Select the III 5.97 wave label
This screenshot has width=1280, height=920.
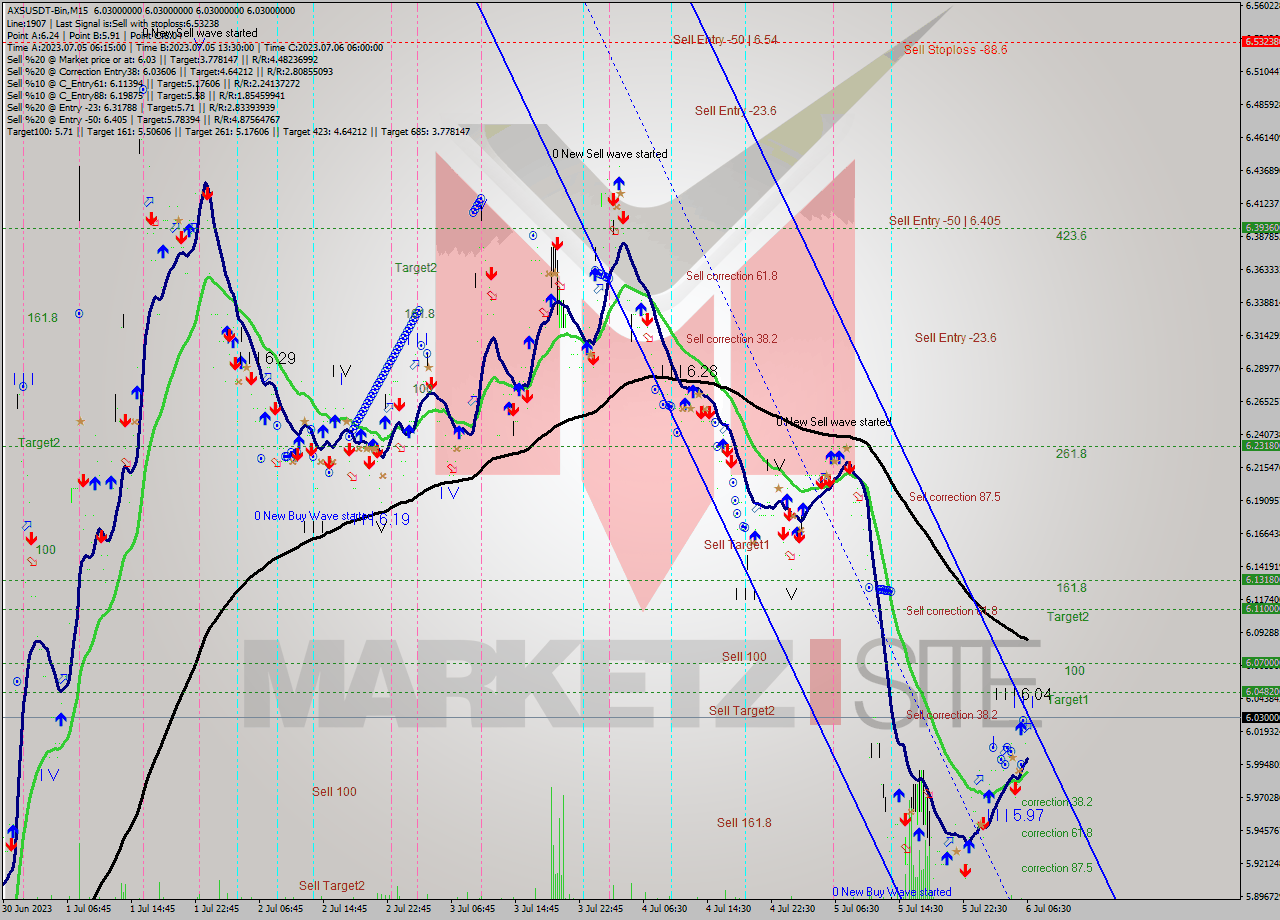(x=1014, y=816)
